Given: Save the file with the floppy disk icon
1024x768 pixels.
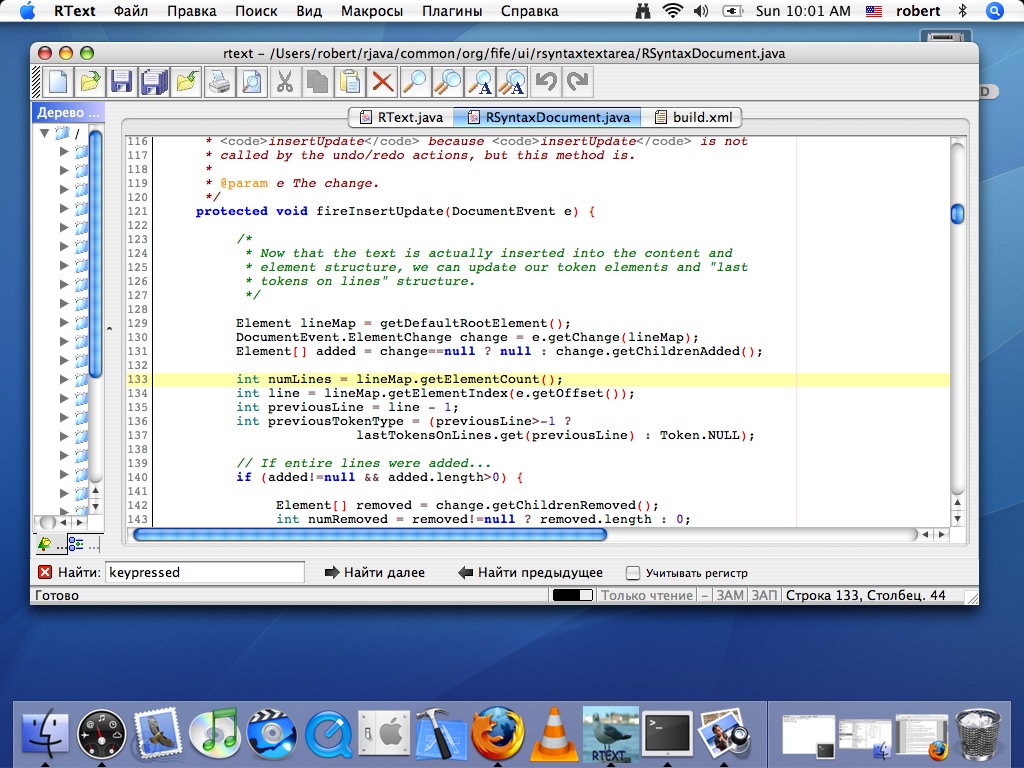Looking at the screenshot, I should (x=122, y=81).
